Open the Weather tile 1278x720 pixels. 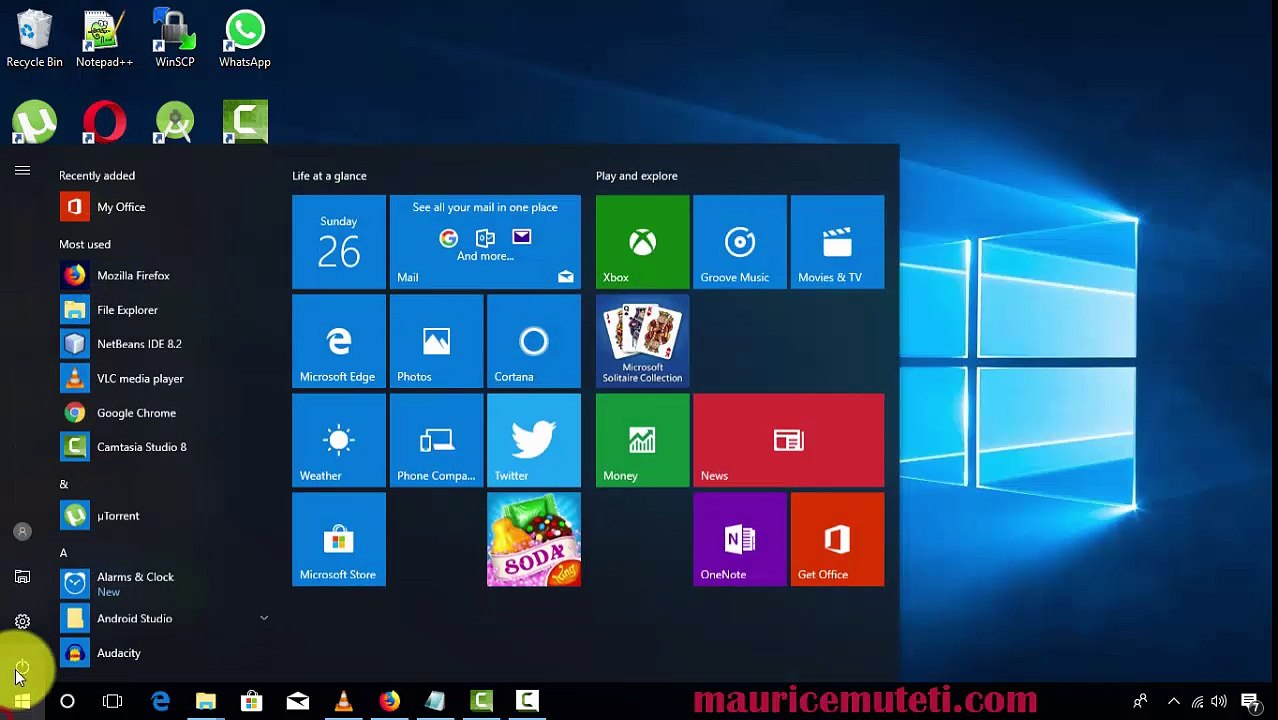coord(338,440)
